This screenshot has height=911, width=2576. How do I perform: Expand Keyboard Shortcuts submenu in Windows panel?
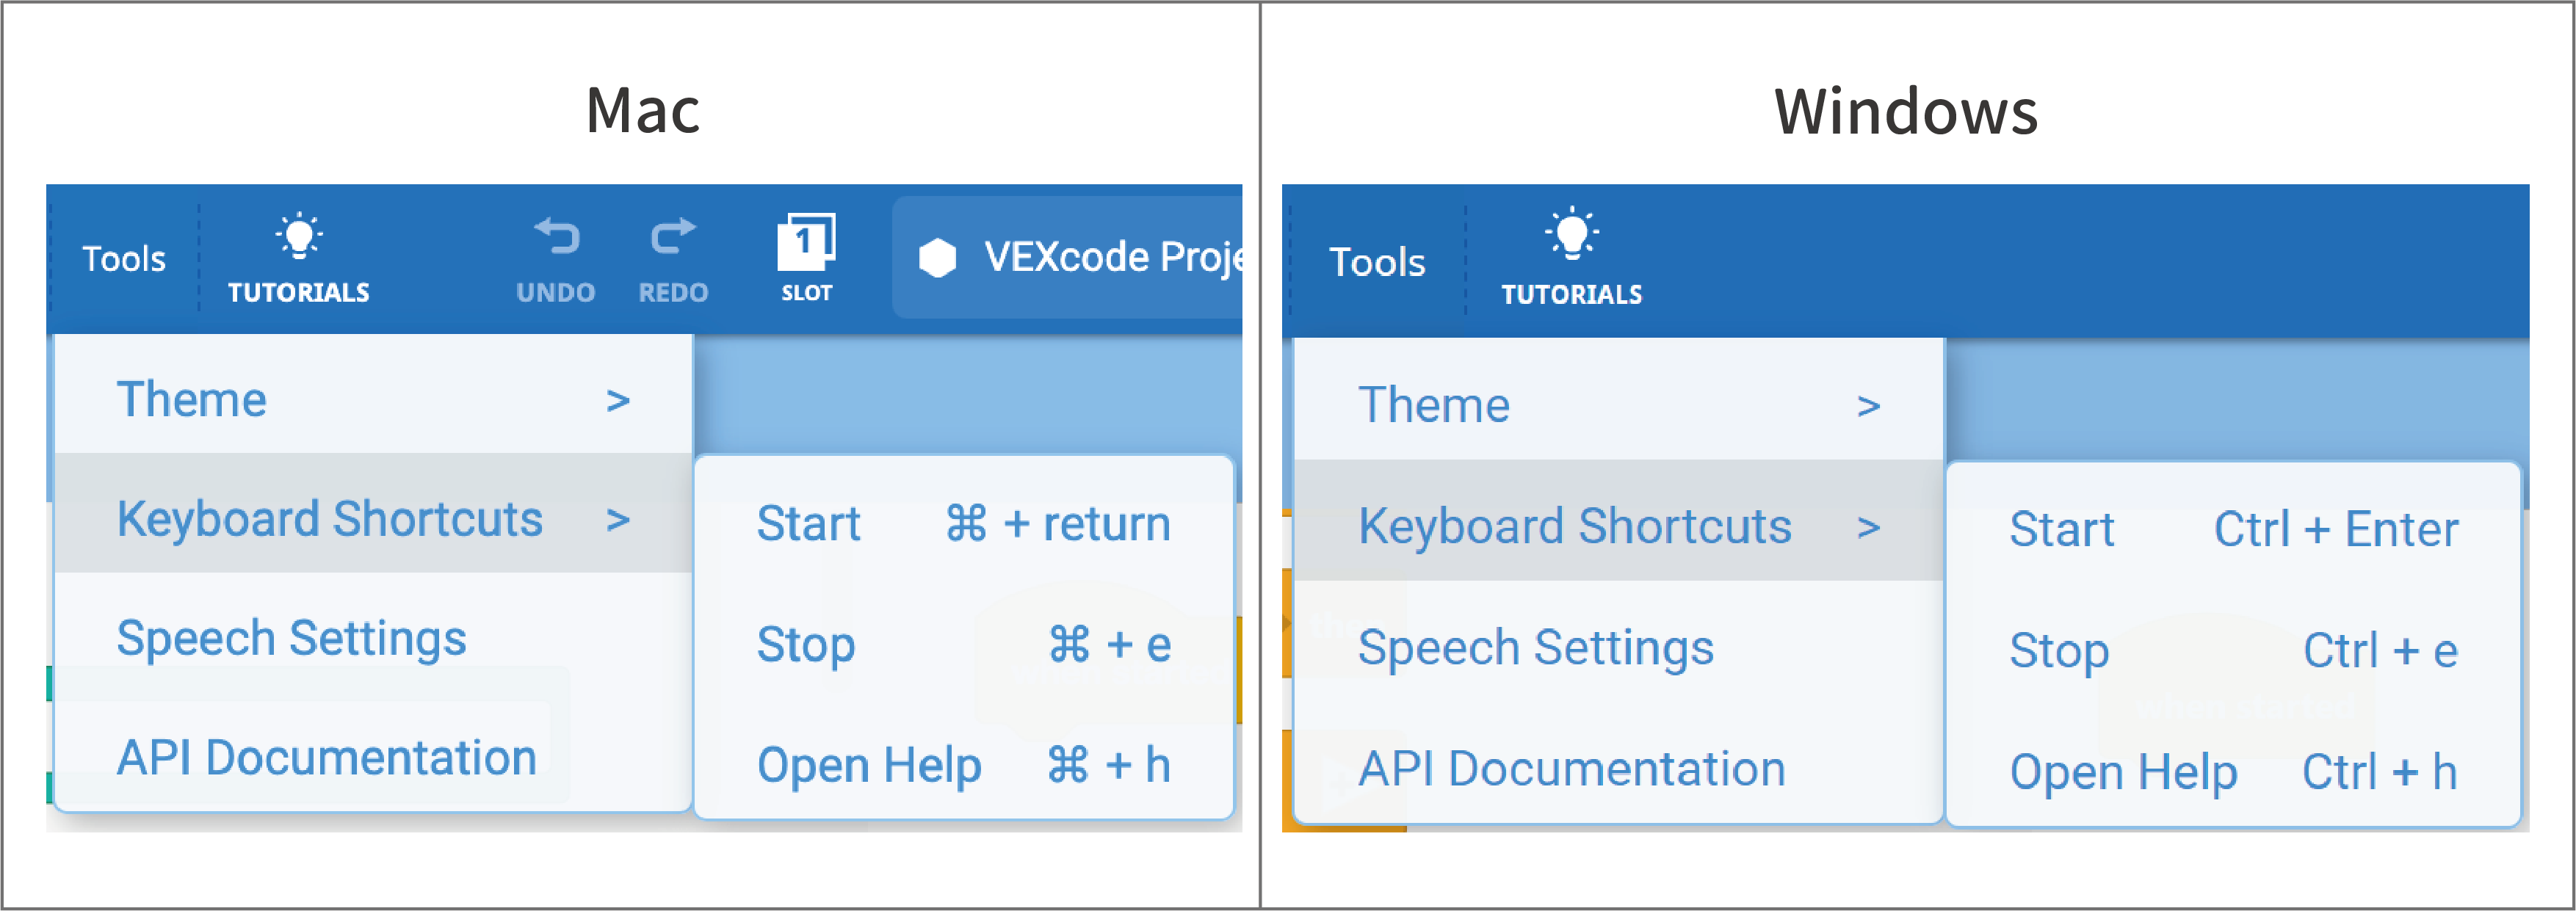coord(1617,526)
